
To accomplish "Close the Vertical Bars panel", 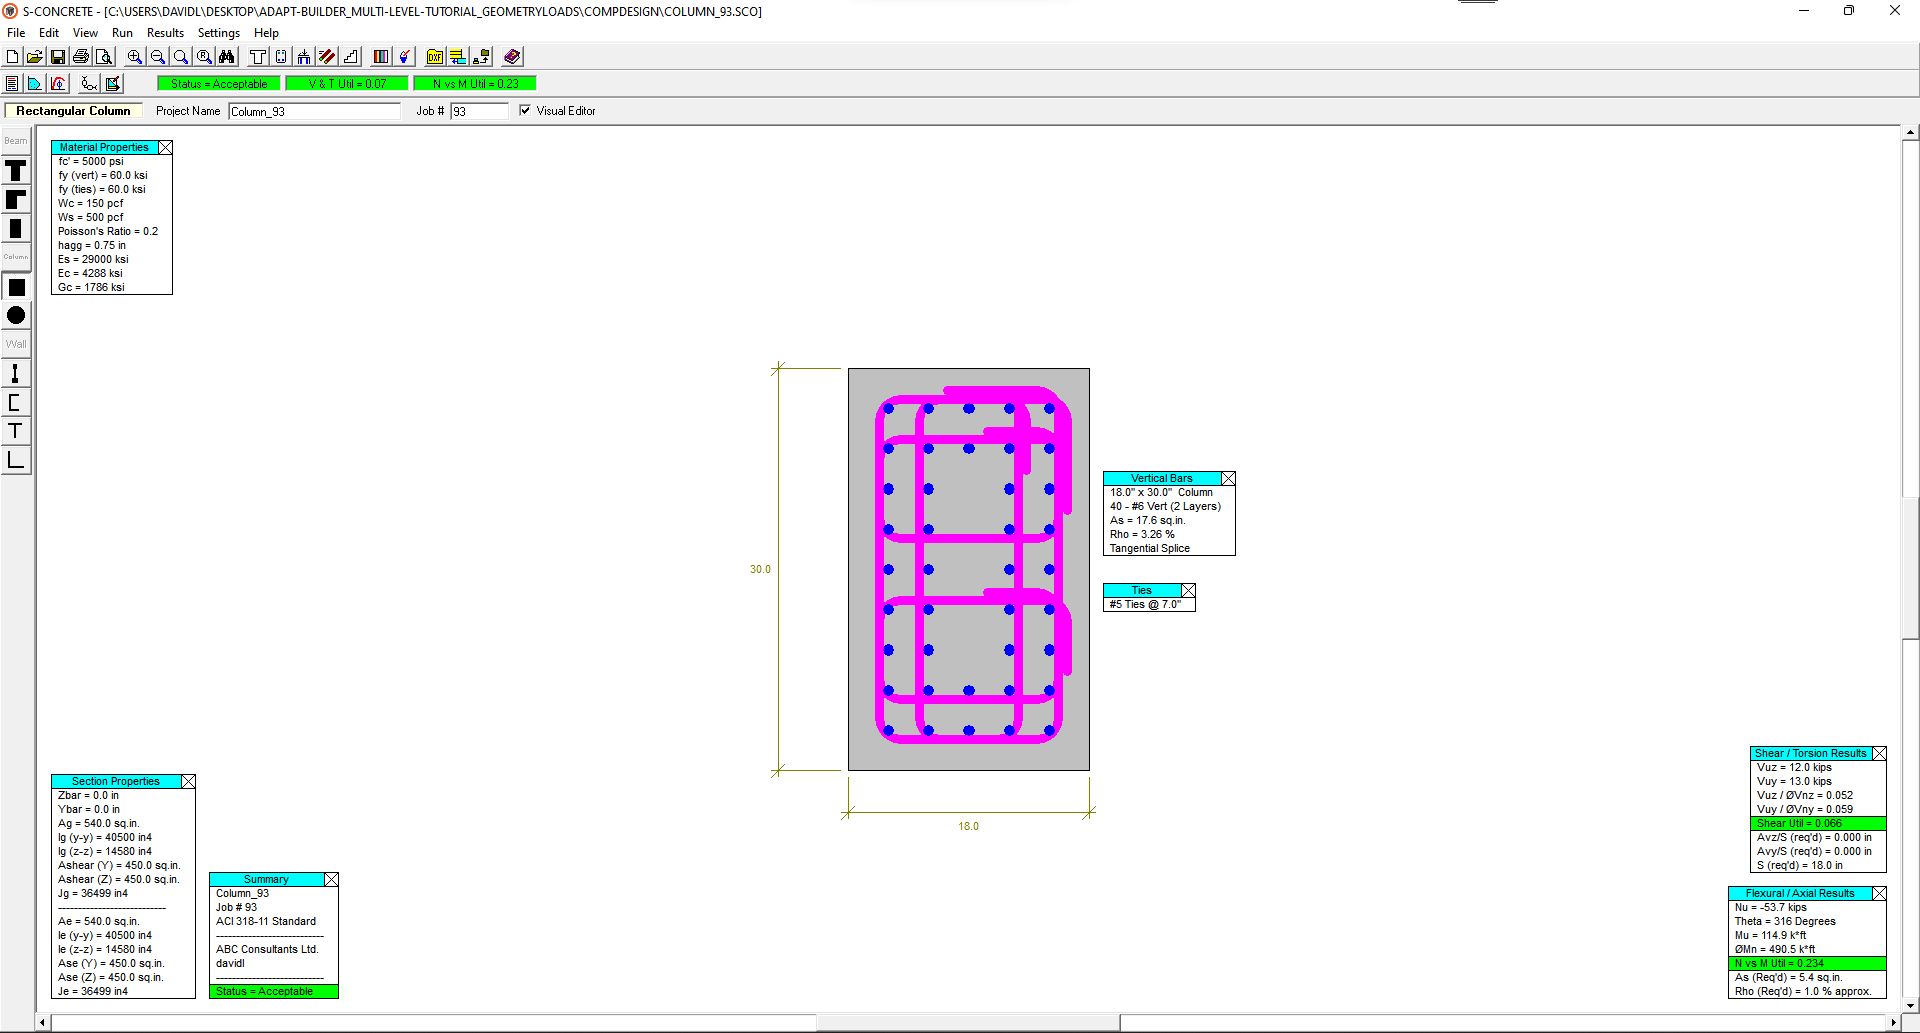I will coord(1228,479).
